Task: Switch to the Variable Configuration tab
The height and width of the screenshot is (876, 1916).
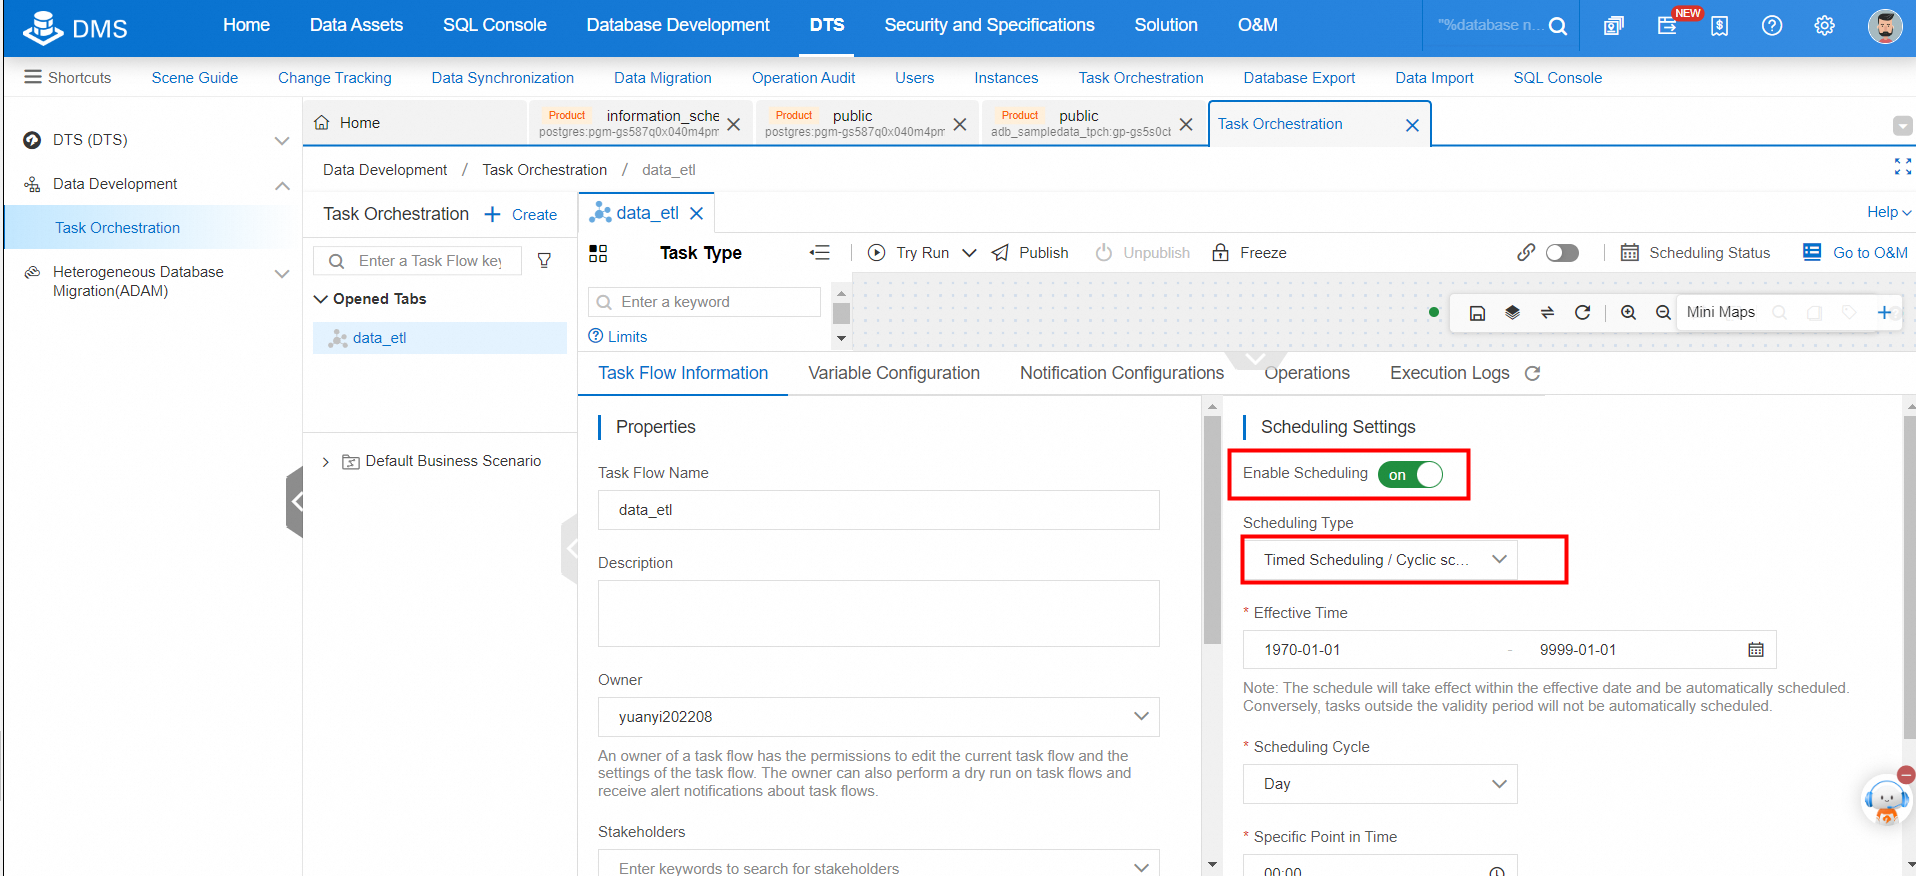Action: click(894, 373)
